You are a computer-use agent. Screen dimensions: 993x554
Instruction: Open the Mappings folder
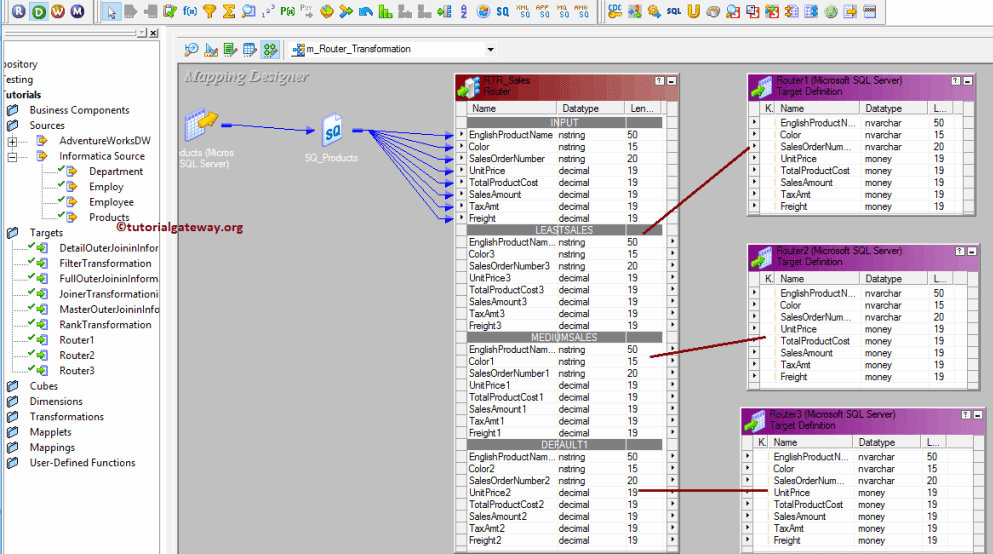point(52,448)
